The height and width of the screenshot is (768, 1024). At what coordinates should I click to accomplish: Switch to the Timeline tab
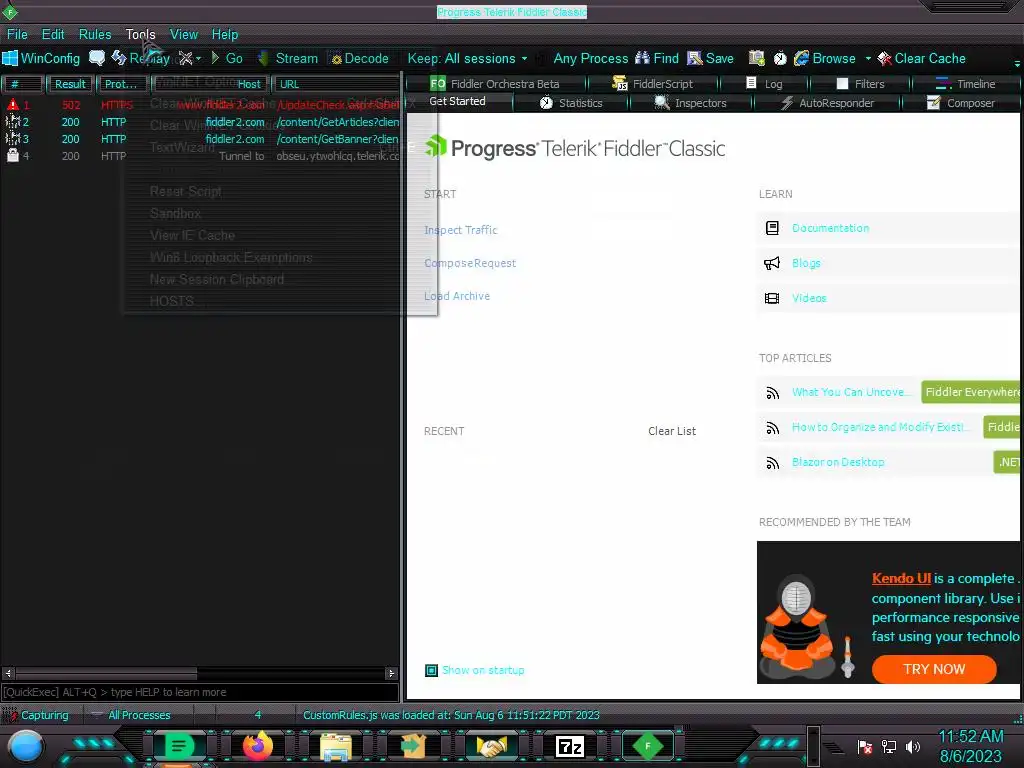965,84
